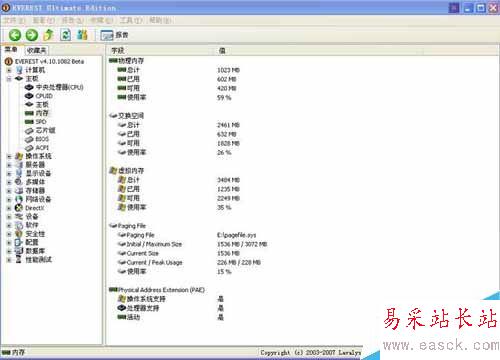Switch to the 收藏夹 favorites tab
The image size is (500, 360).
tap(36, 50)
